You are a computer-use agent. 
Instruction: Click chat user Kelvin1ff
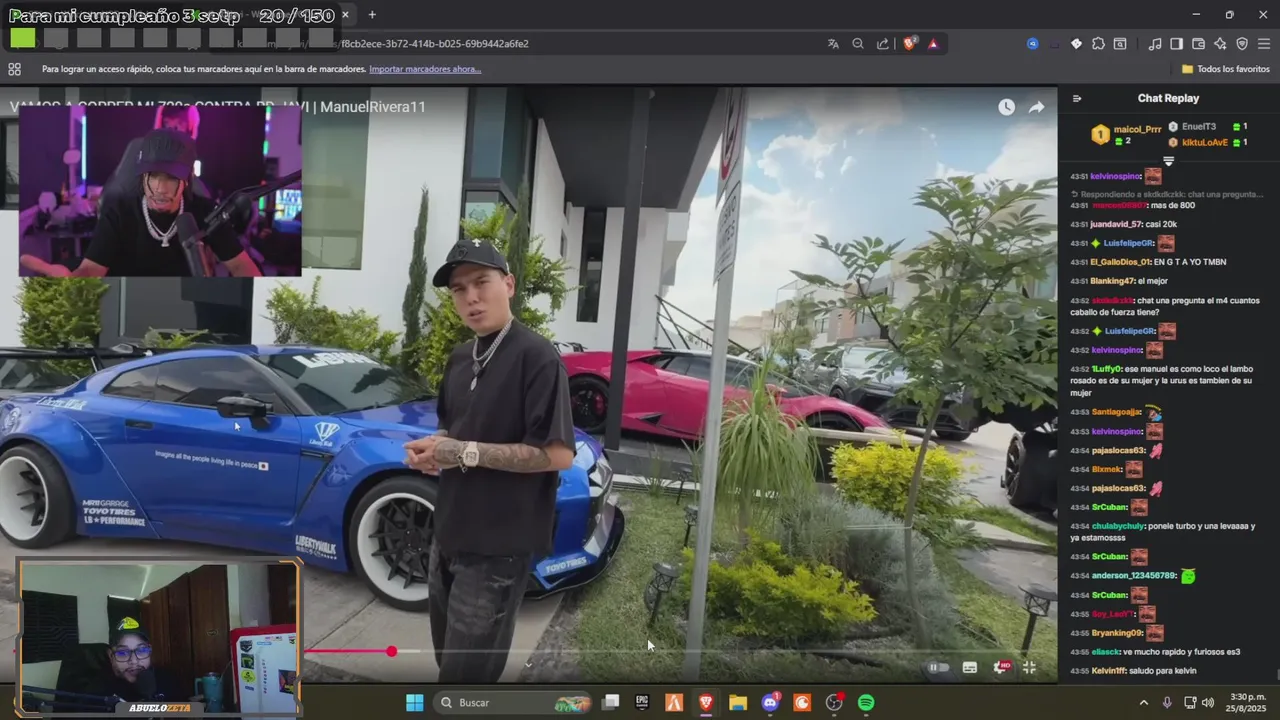coord(1109,671)
